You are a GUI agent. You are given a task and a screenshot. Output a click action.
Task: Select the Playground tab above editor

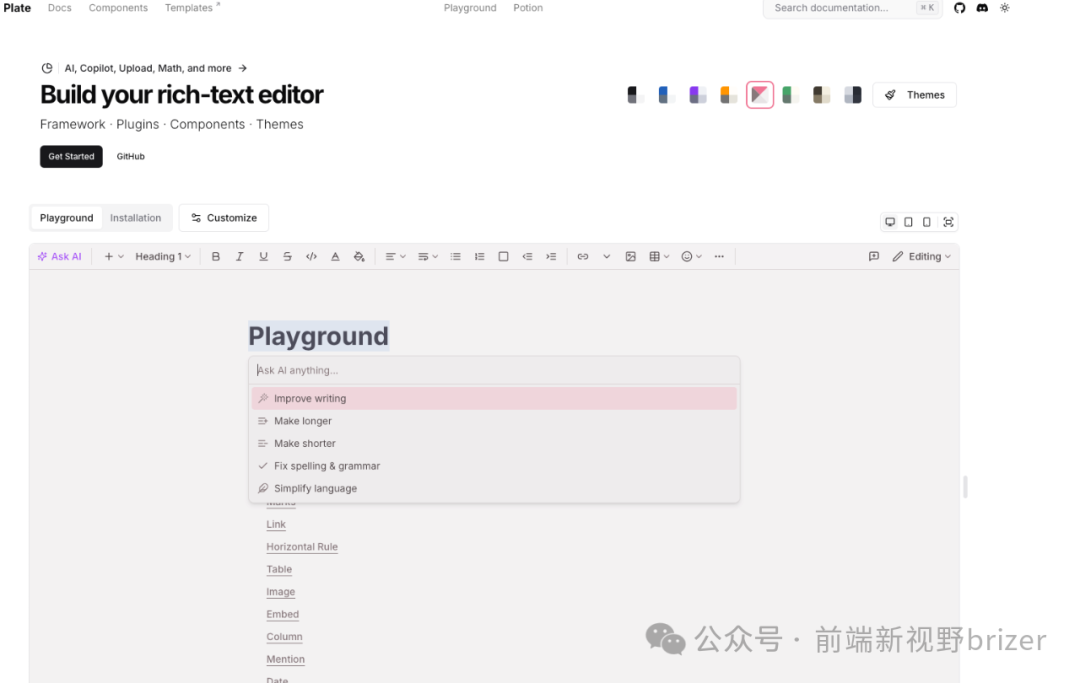[x=67, y=218]
